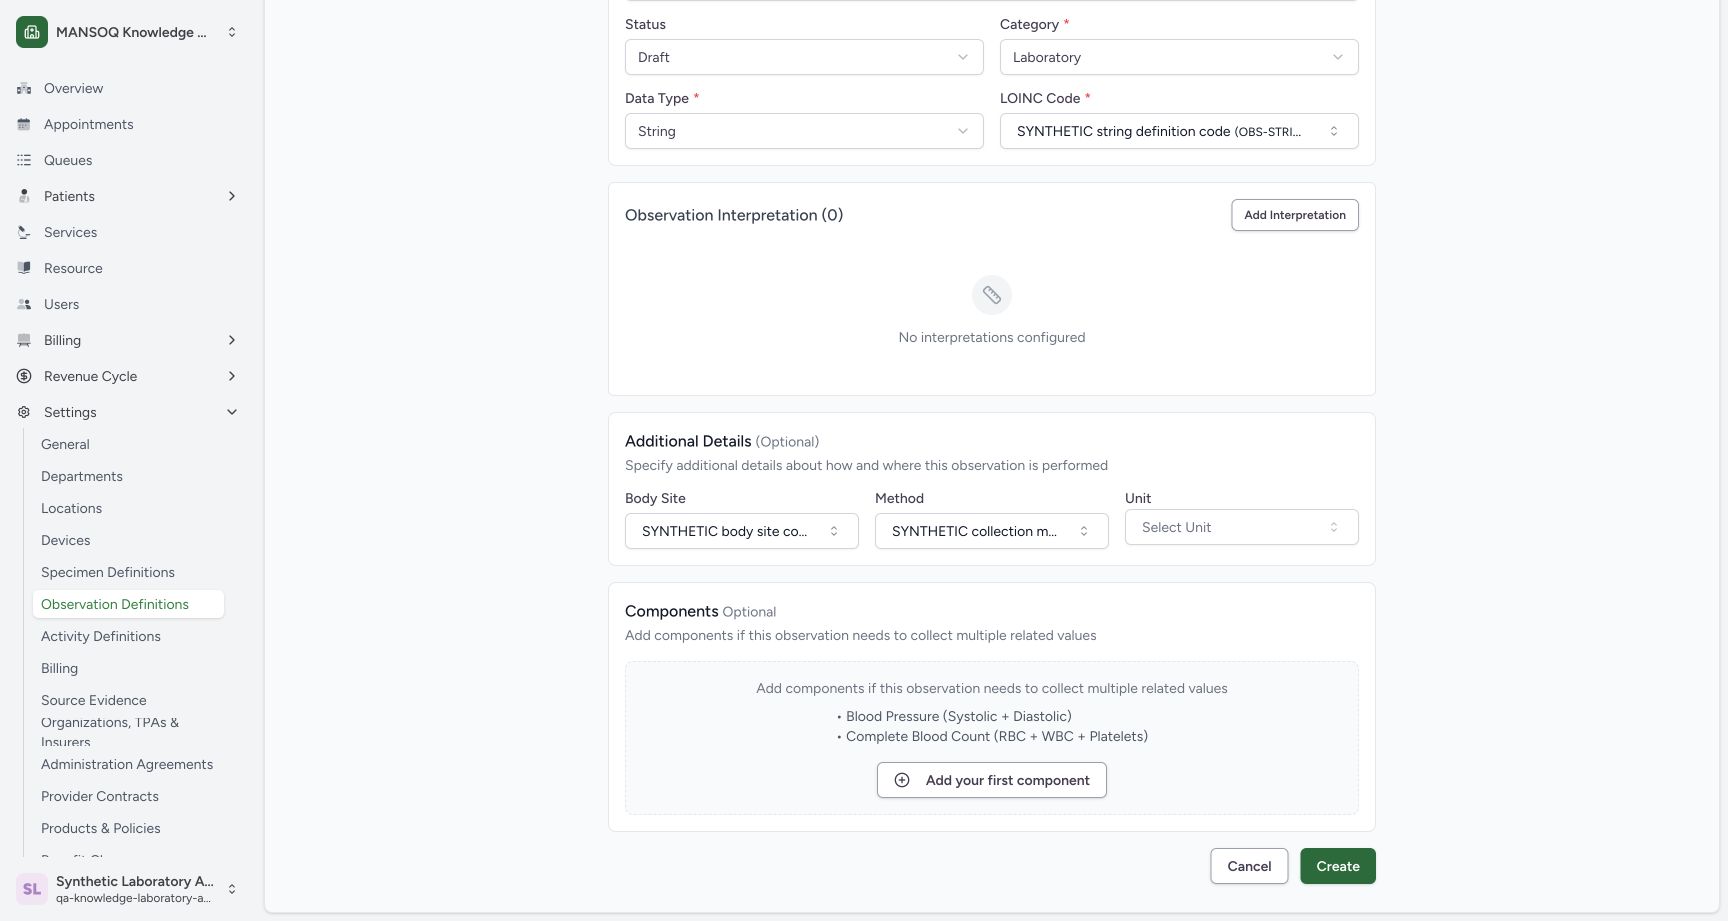Open Specimen Definitions settings page
The width and height of the screenshot is (1728, 921).
(108, 572)
